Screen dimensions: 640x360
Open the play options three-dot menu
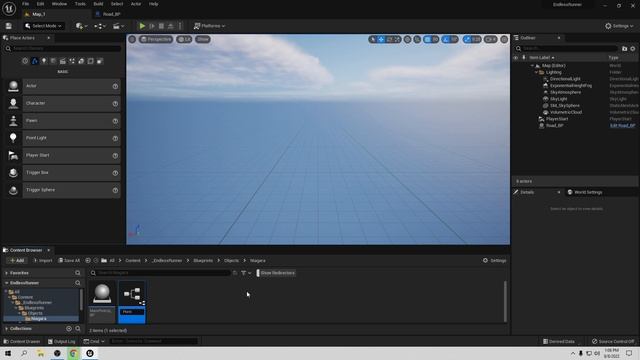tap(180, 26)
